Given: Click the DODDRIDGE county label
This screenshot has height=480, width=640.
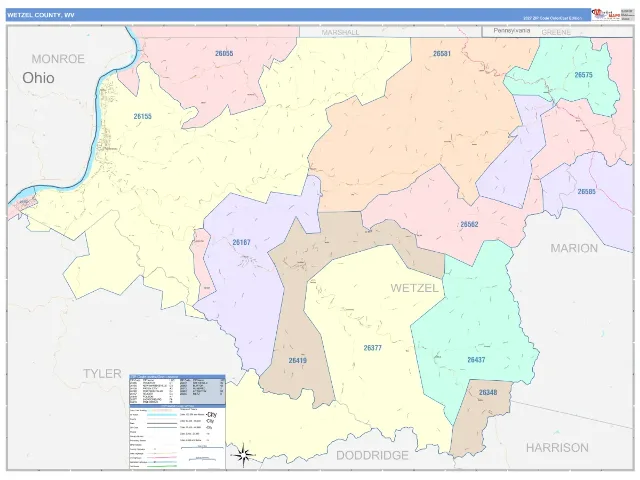Looking at the screenshot, I should [x=372, y=455].
